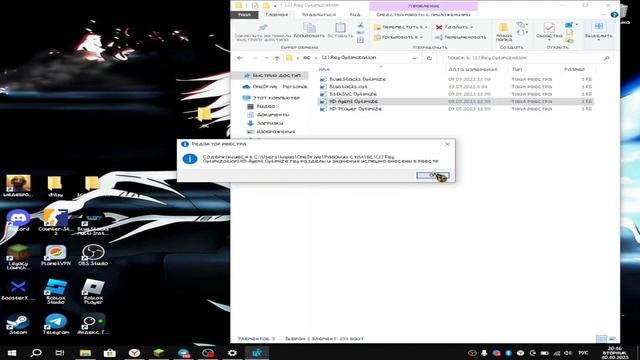The width and height of the screenshot is (640, 360).
Task: Open Microsoft Store from the taskbar
Action: pyautogui.click(x=110, y=353)
